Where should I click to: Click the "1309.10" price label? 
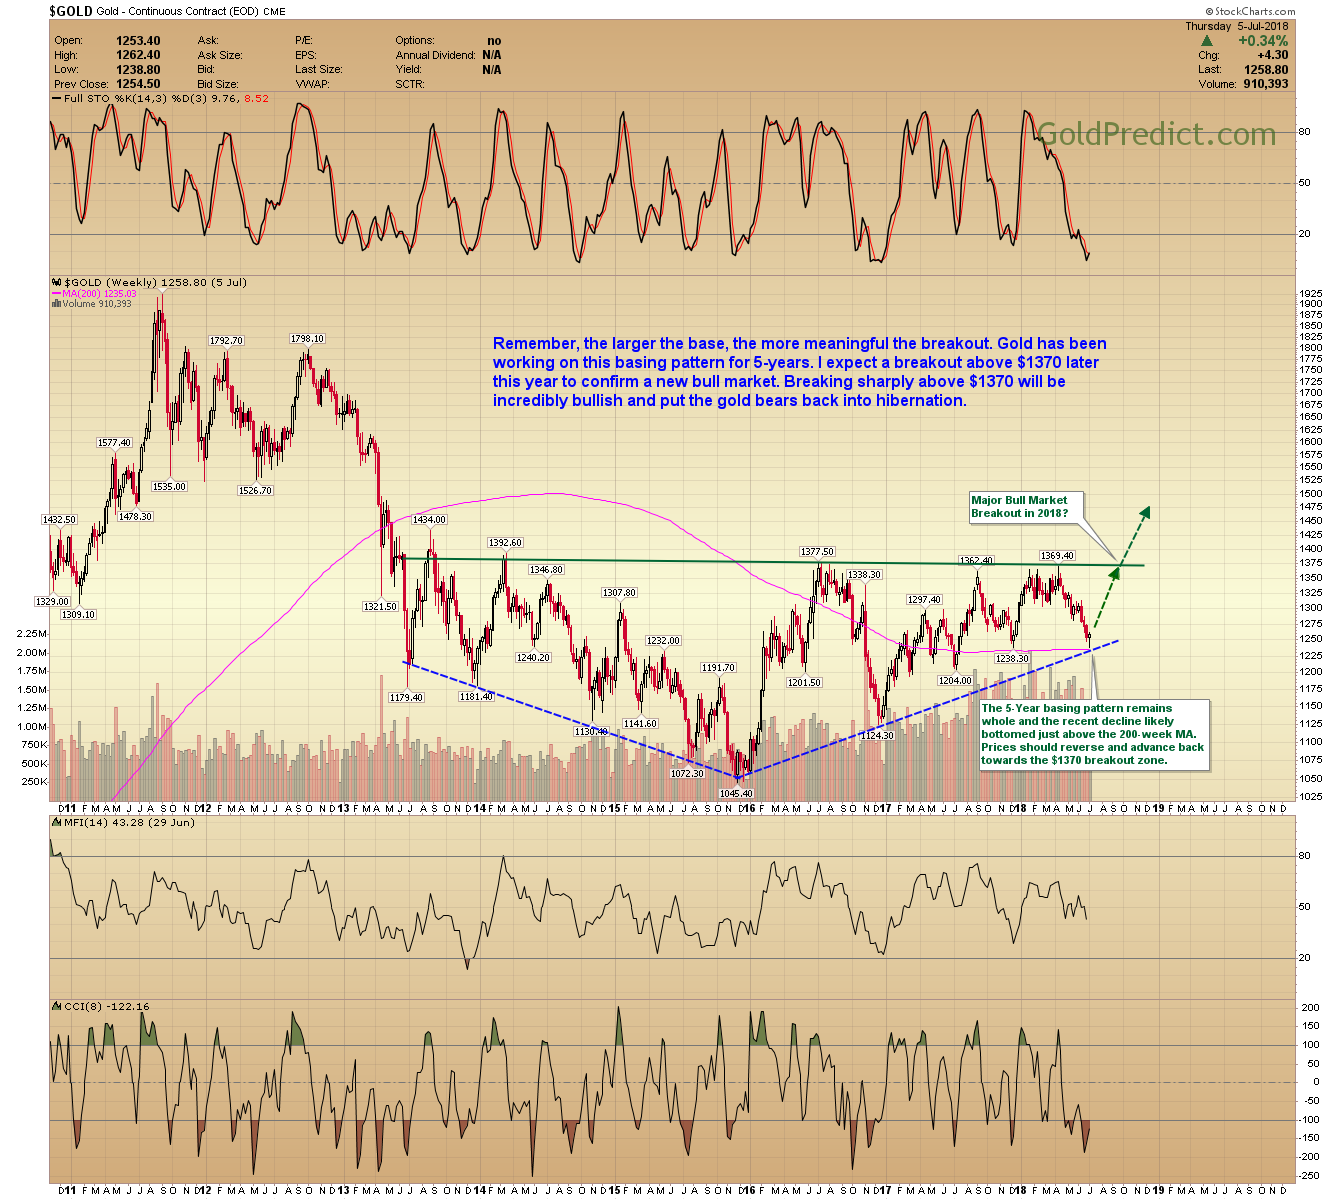(x=77, y=615)
